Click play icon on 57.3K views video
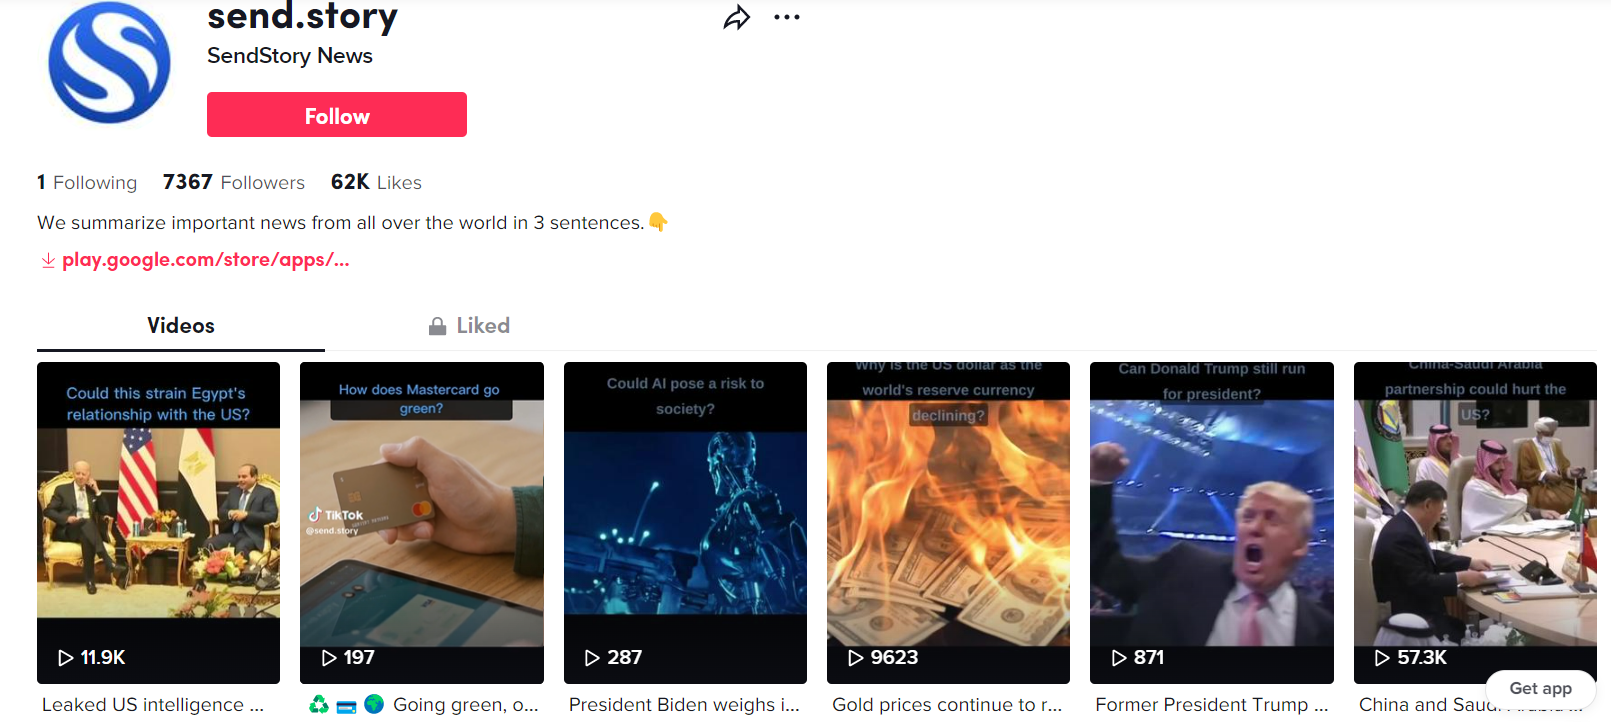The height and width of the screenshot is (722, 1611). click(x=1383, y=658)
